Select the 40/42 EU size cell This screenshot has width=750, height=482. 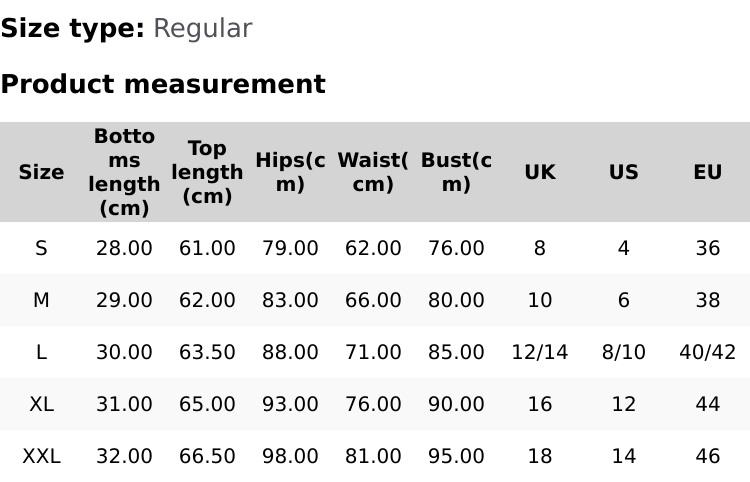point(707,352)
